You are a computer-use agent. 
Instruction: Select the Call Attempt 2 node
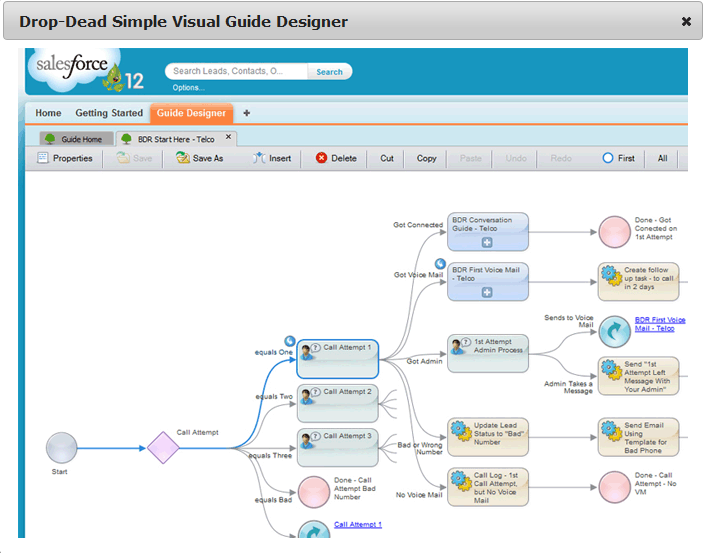[337, 402]
